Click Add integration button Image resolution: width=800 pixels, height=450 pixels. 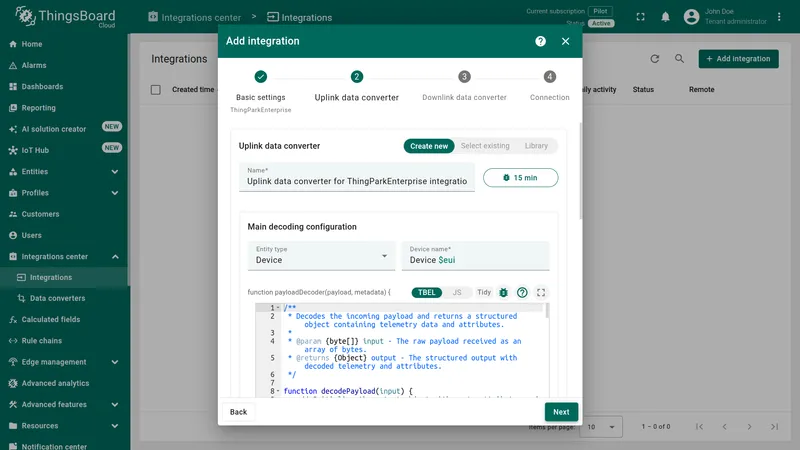click(738, 59)
